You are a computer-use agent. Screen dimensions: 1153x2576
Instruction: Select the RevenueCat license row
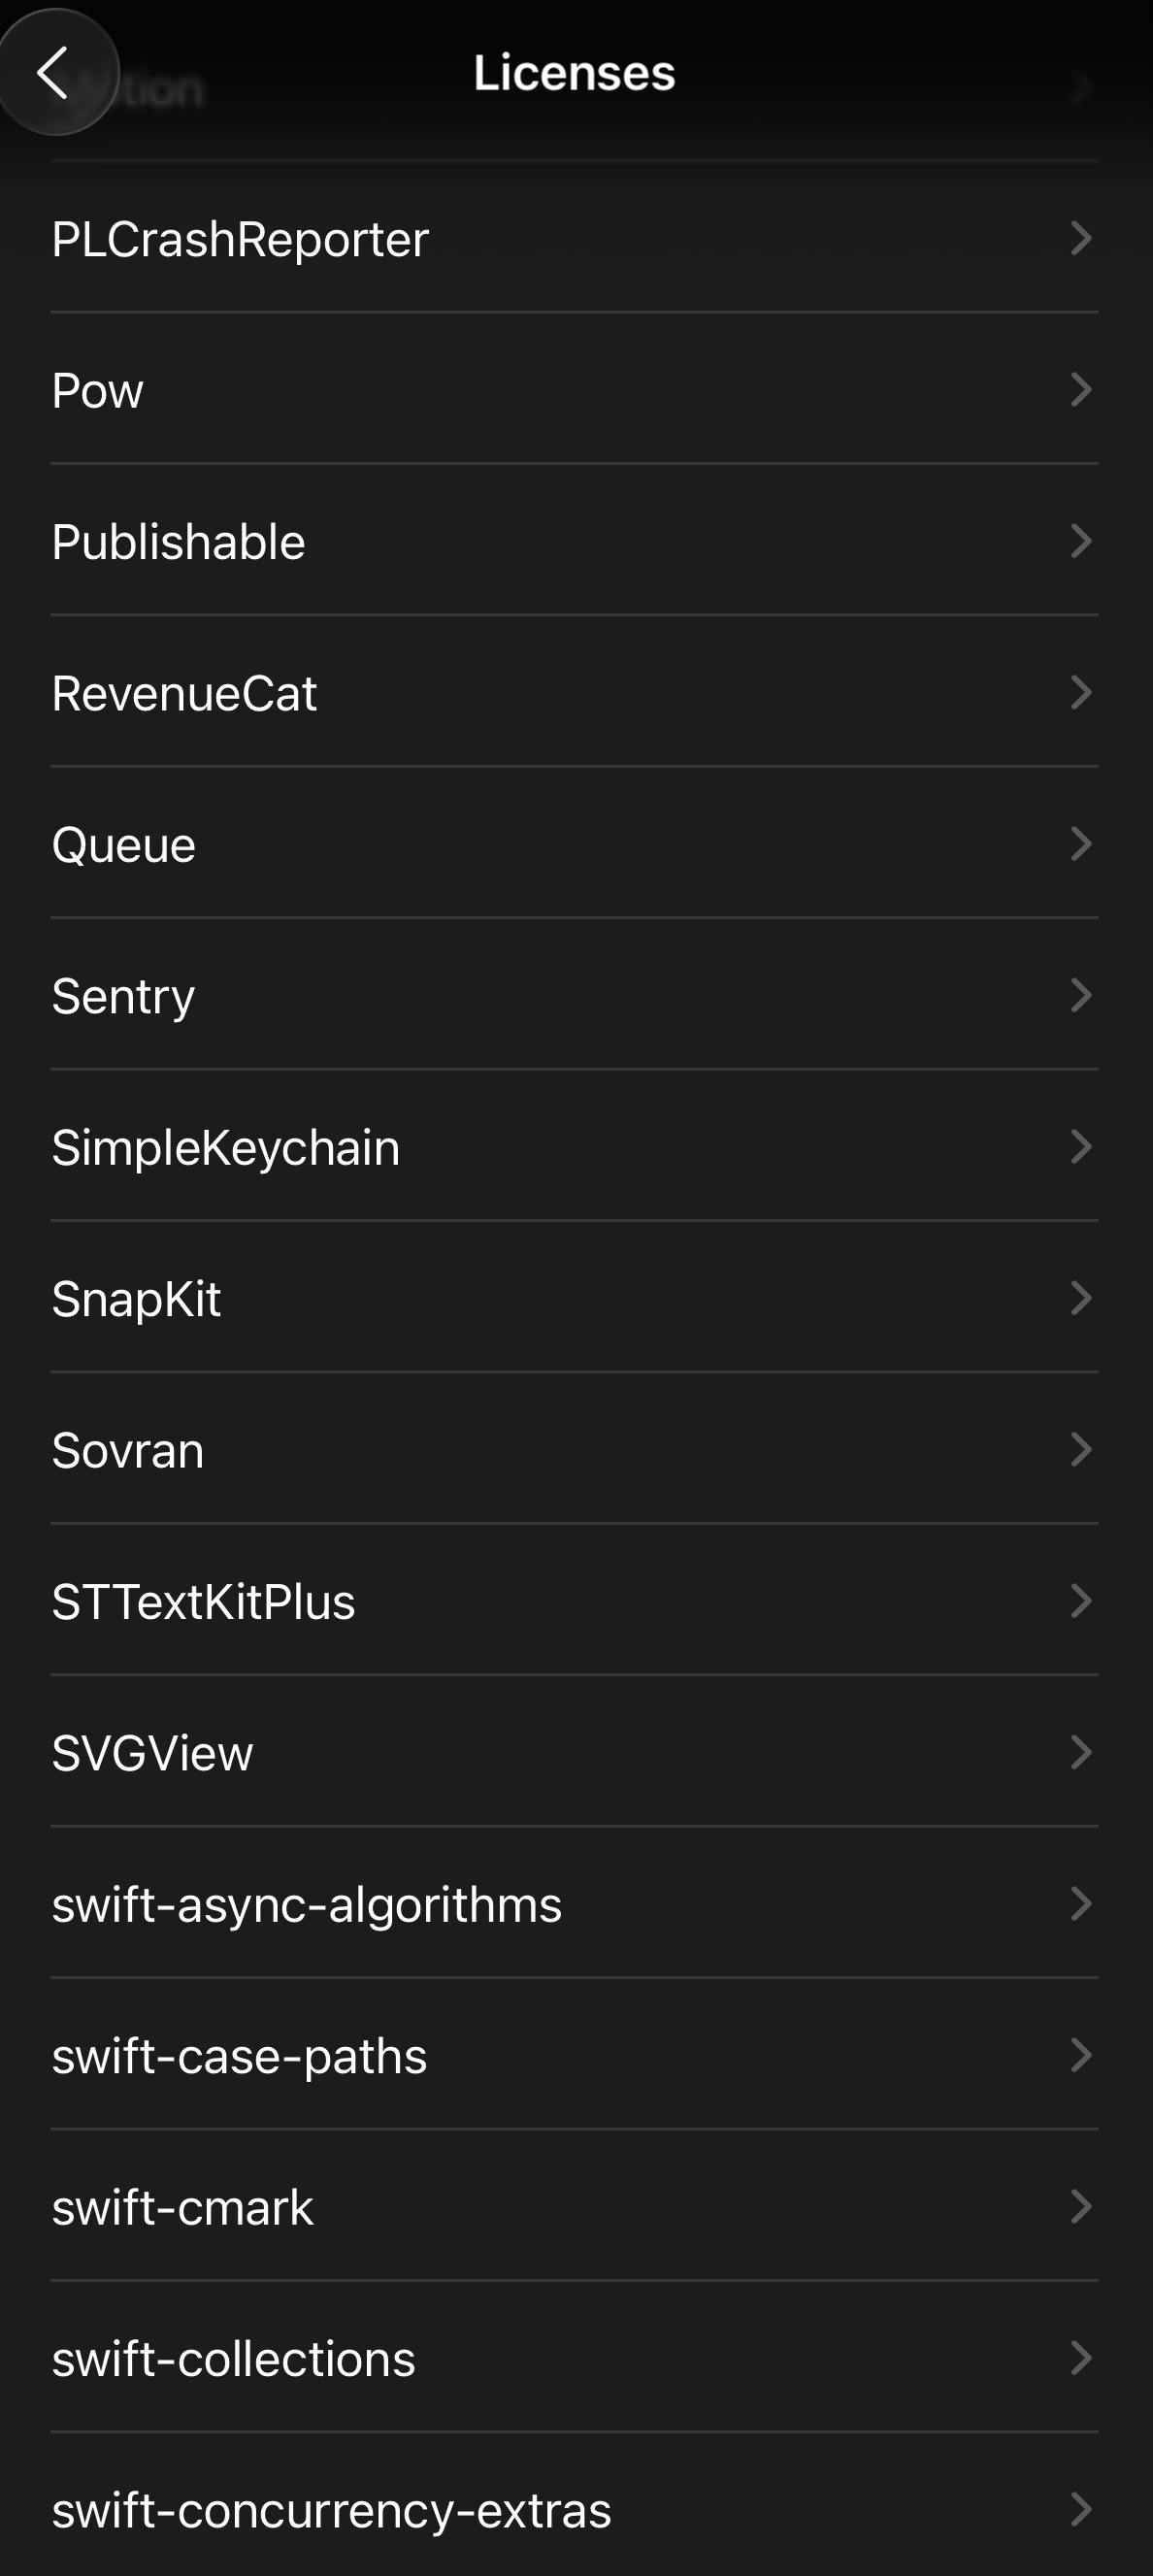pos(574,693)
